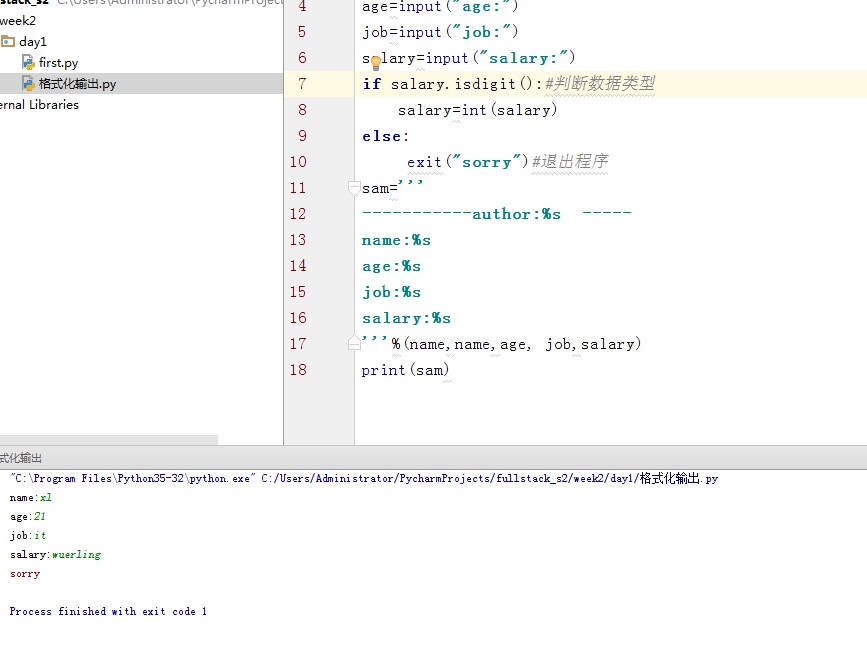Click the 'sorry' error output in console
867x650 pixels.
(25, 574)
